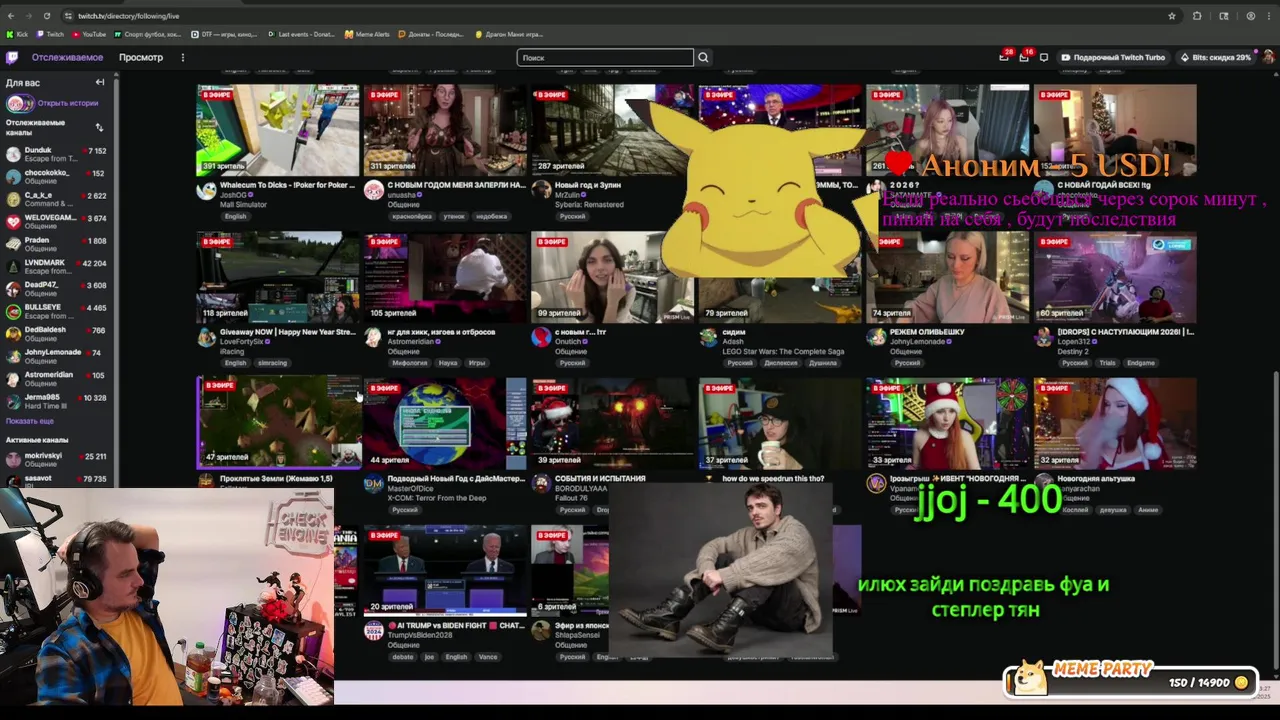Open the Mall Simulator stream thumbnail
The image size is (1280, 720).
click(x=278, y=130)
